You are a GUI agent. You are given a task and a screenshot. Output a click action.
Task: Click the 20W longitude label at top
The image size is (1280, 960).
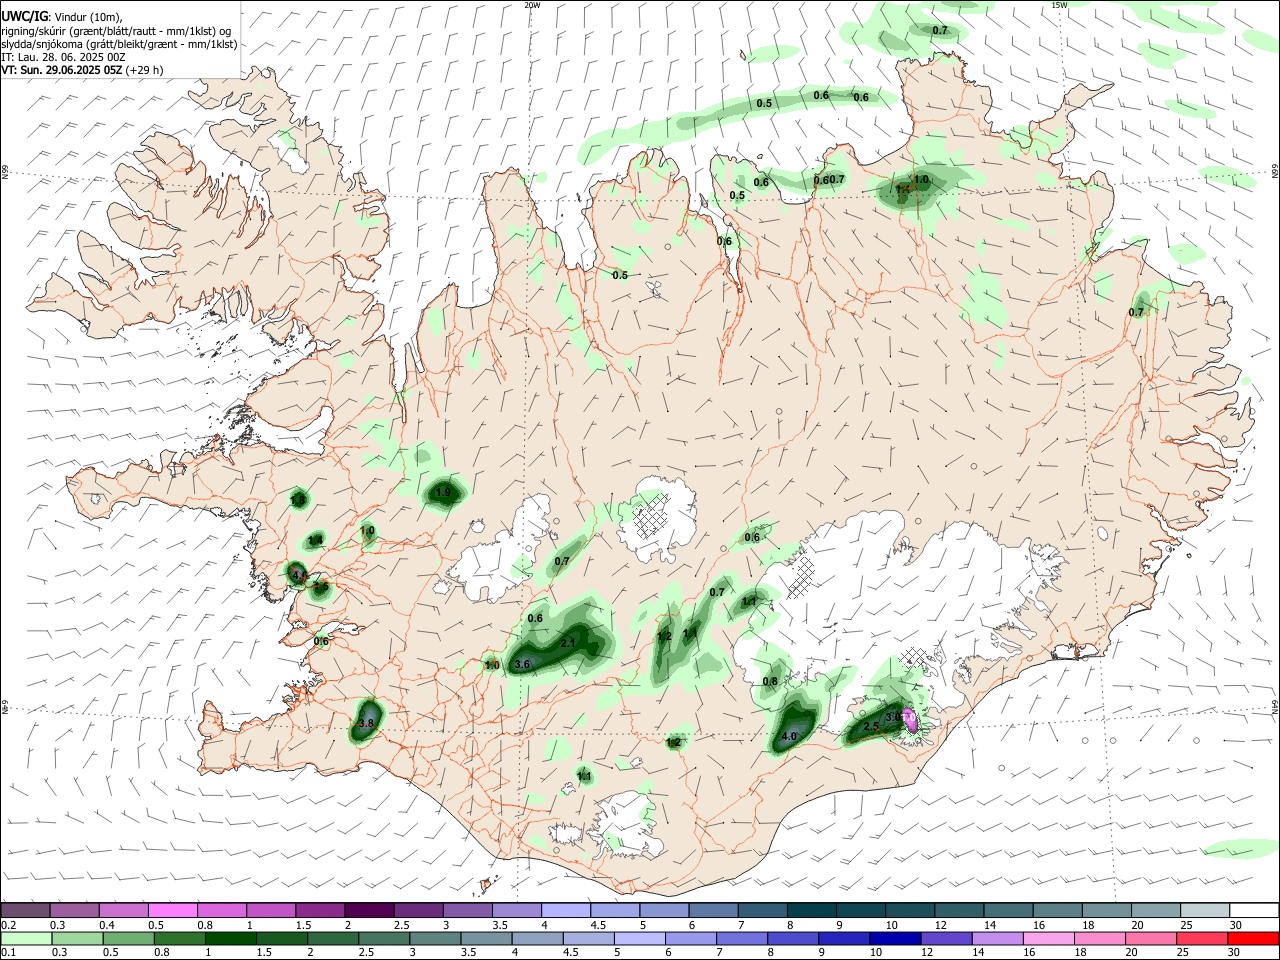(532, 5)
